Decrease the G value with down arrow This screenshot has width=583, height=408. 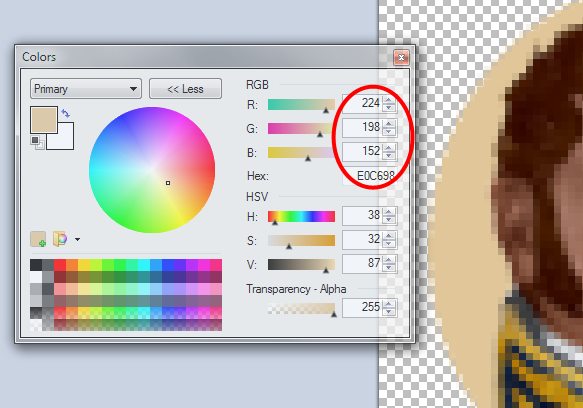click(x=389, y=132)
